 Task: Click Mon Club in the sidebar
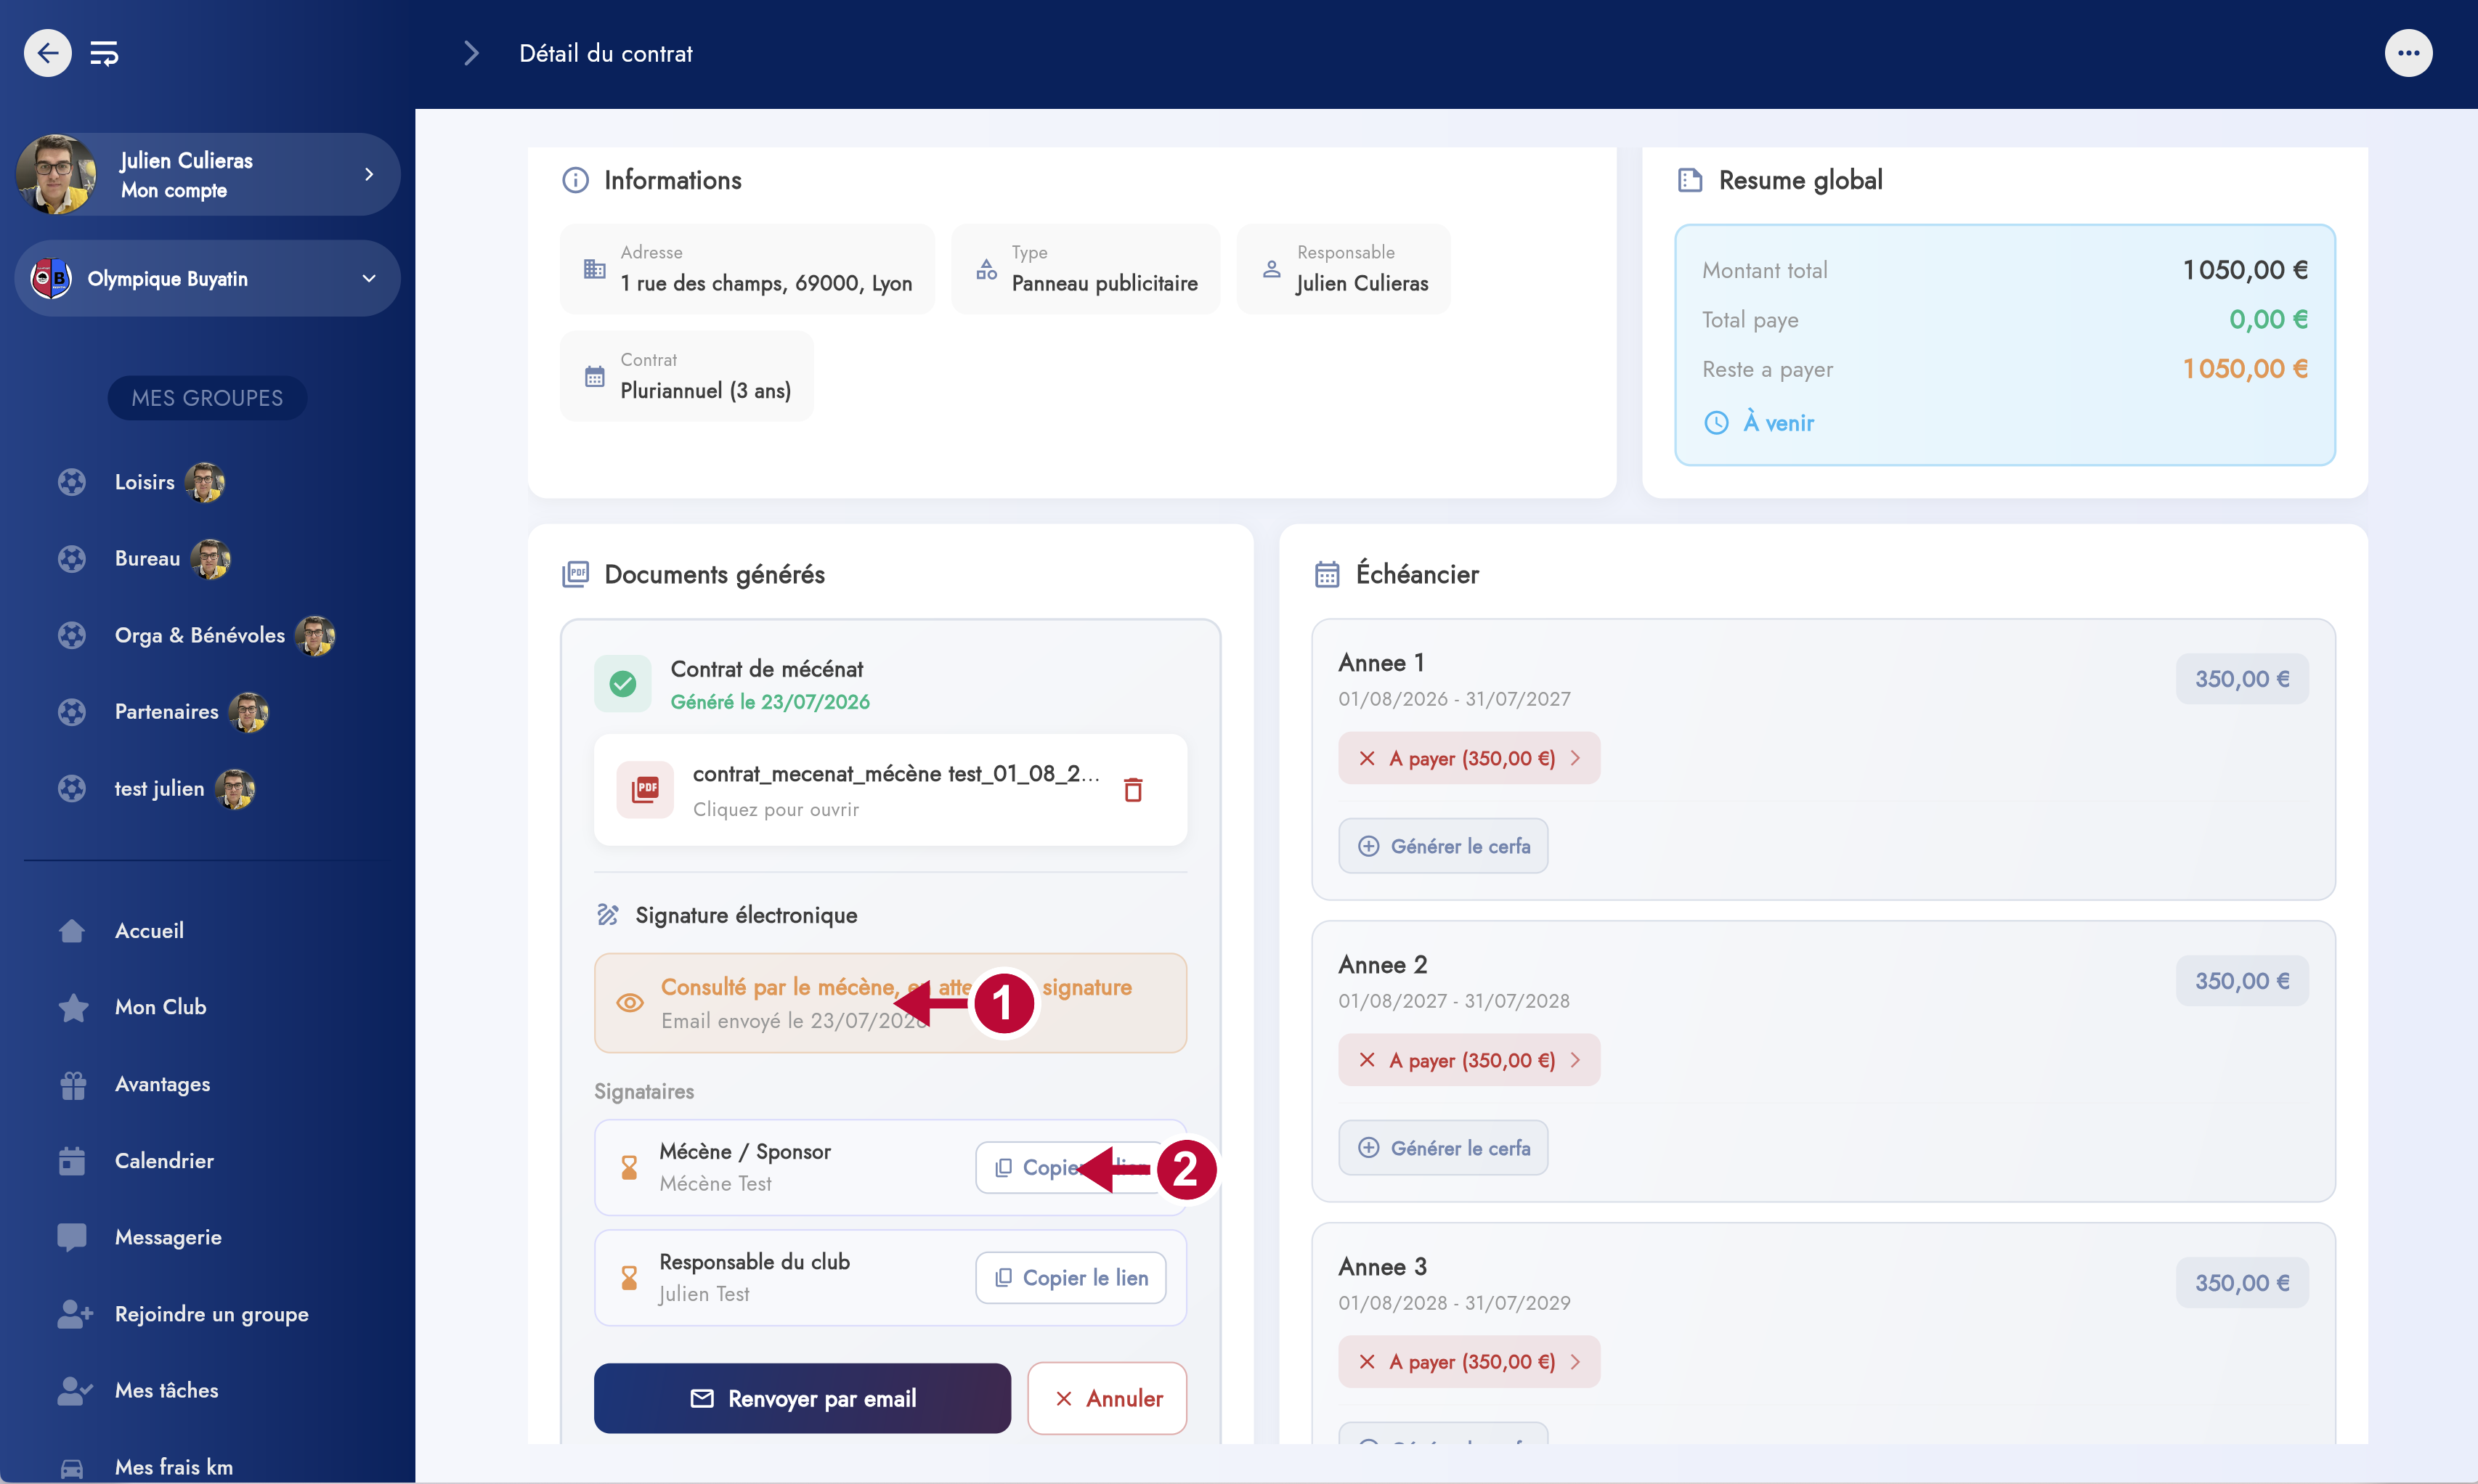pos(160,1007)
